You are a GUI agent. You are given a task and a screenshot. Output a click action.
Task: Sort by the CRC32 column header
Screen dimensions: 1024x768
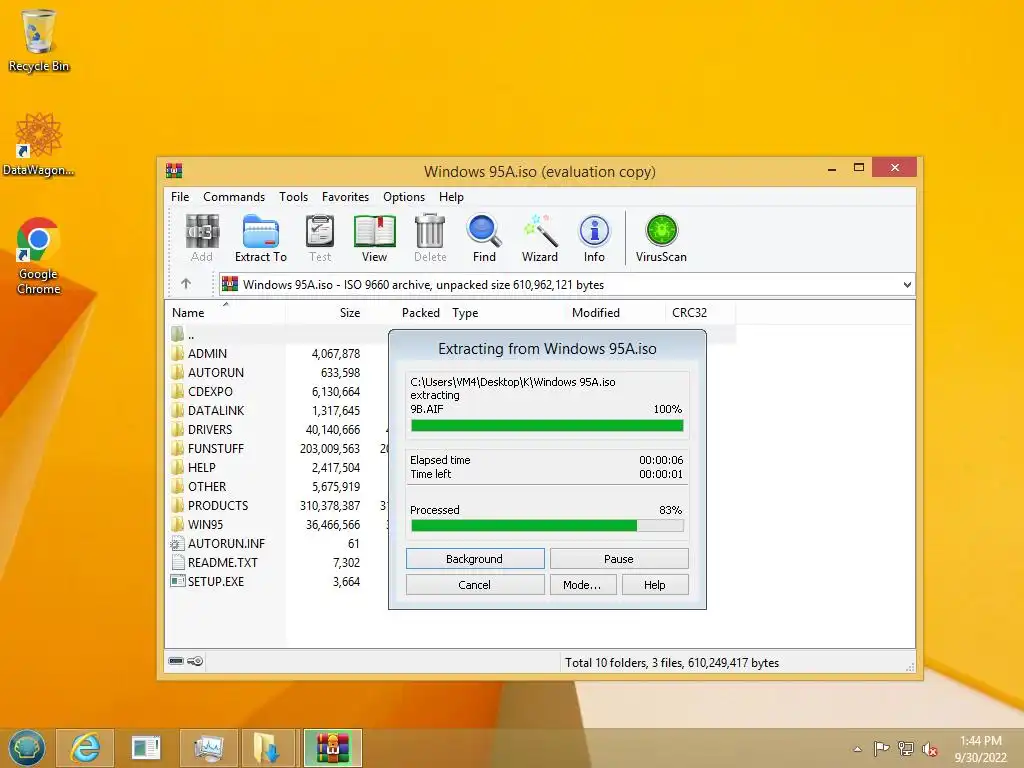coord(700,312)
